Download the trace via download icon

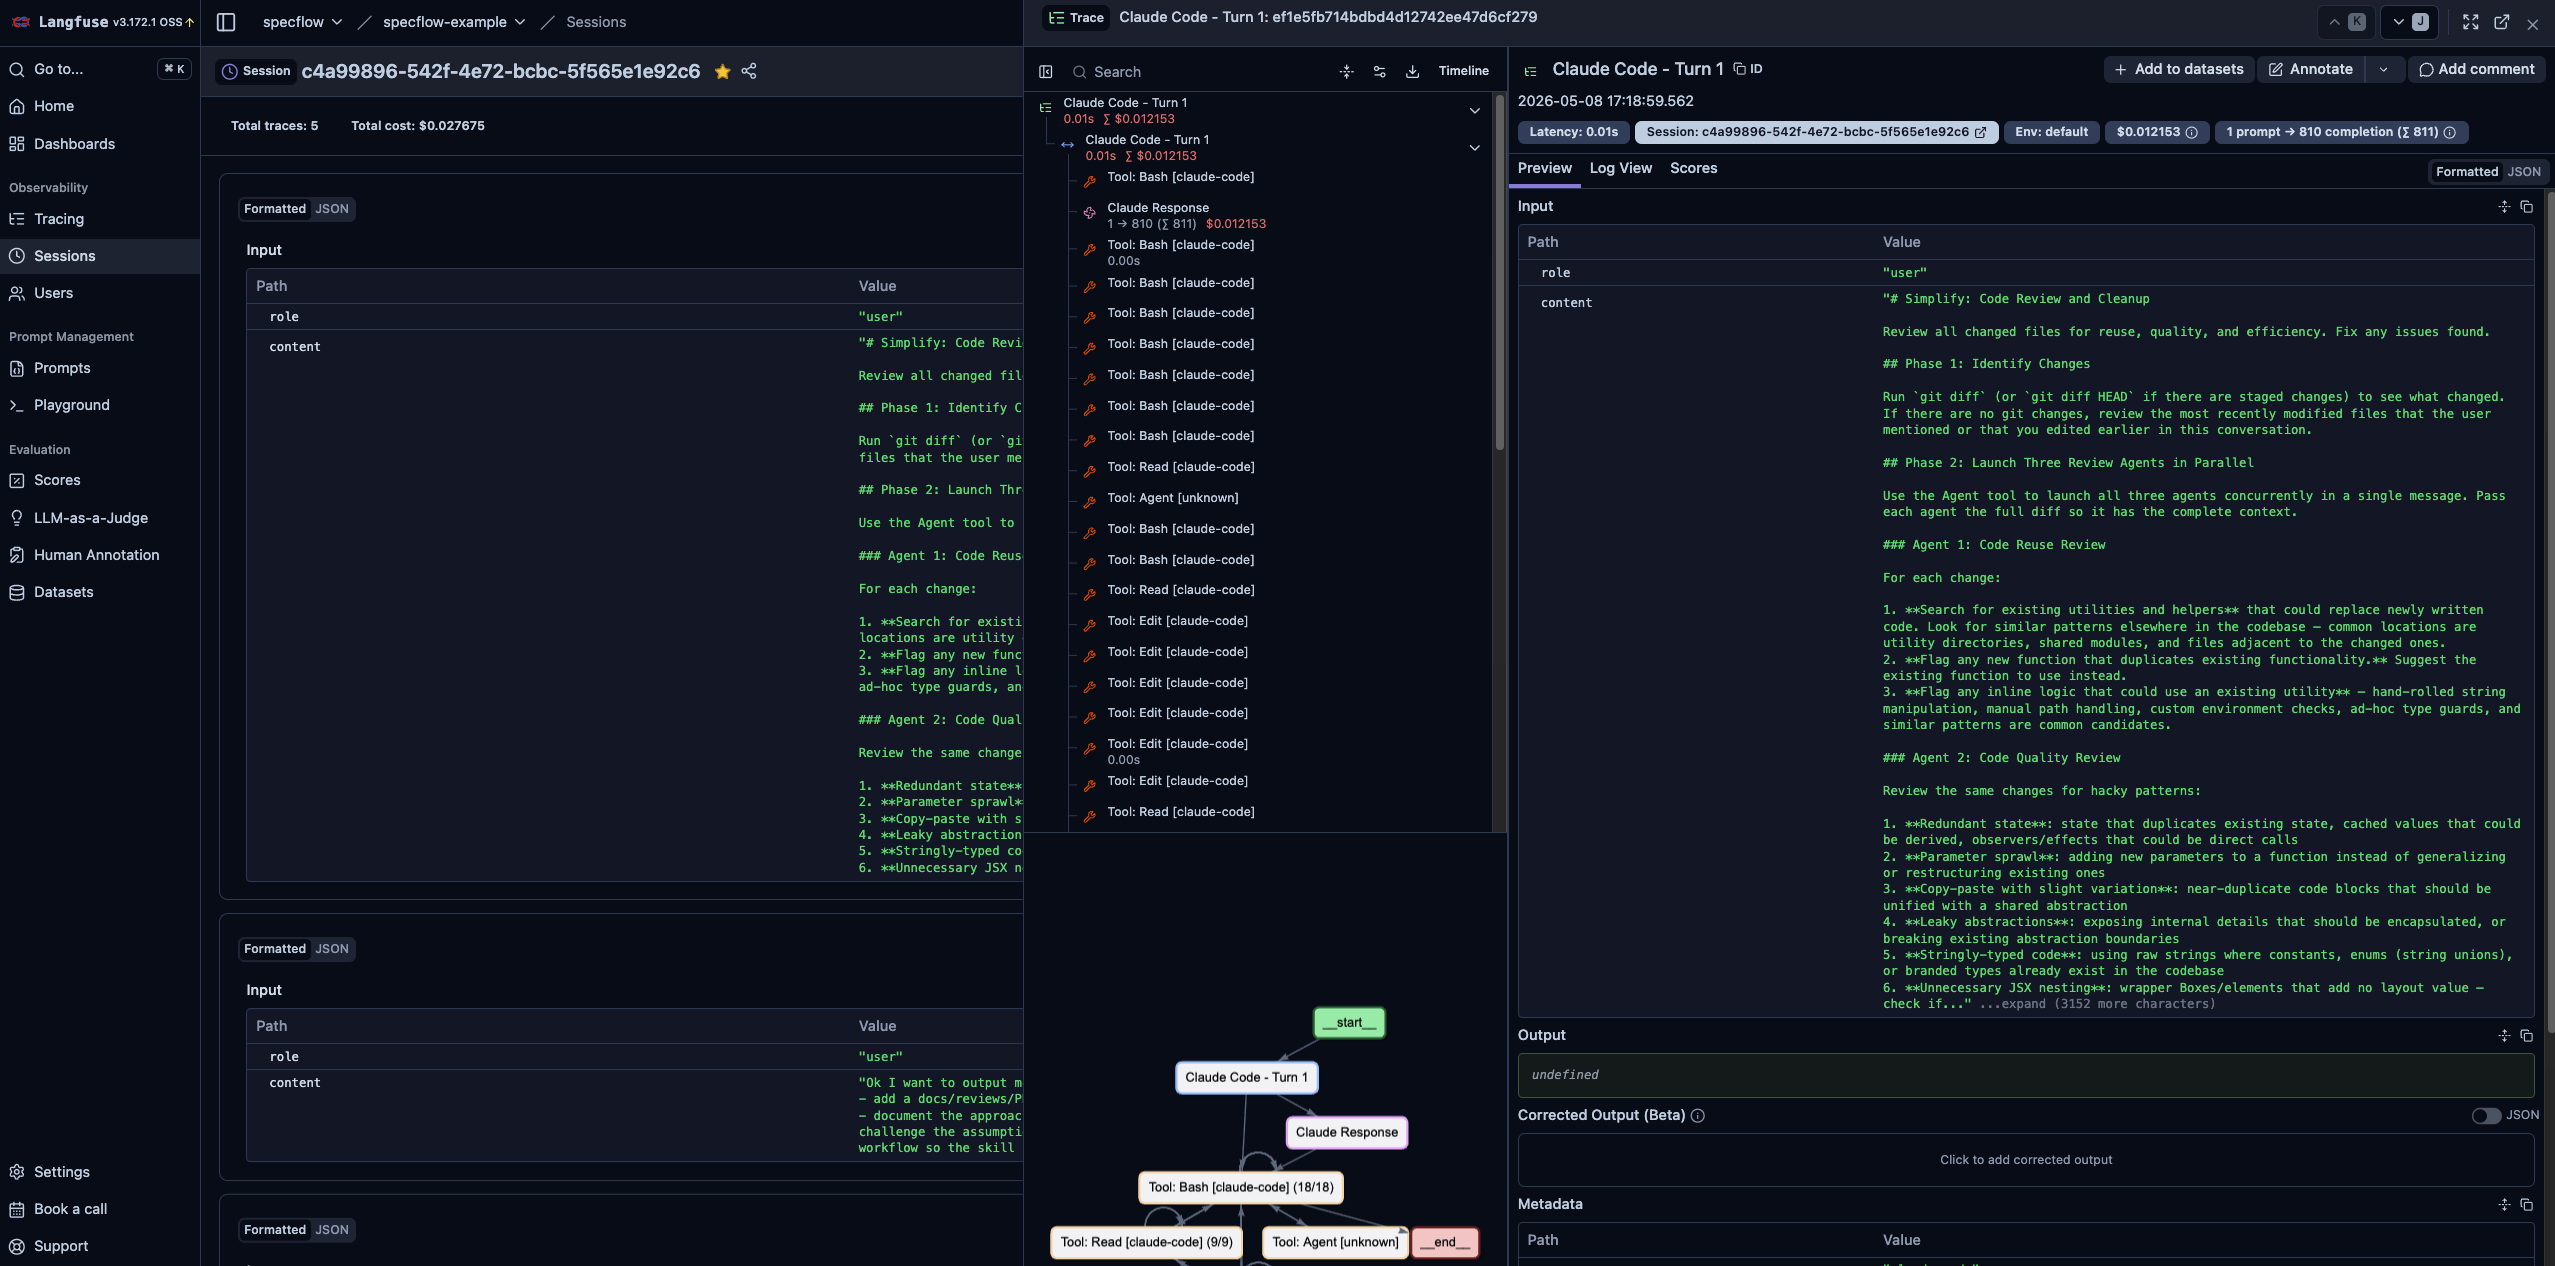pyautogui.click(x=1412, y=72)
